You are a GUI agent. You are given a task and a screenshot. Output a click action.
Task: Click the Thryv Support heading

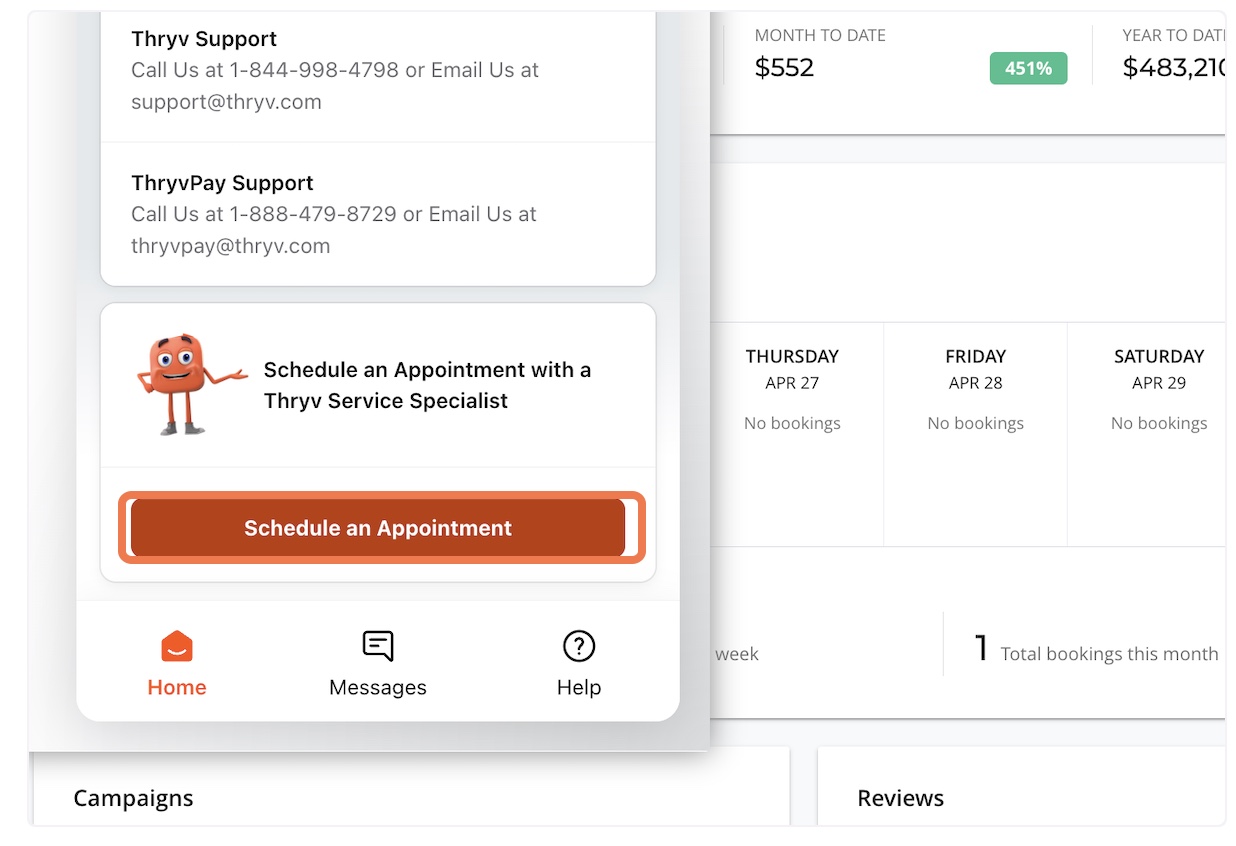[204, 39]
